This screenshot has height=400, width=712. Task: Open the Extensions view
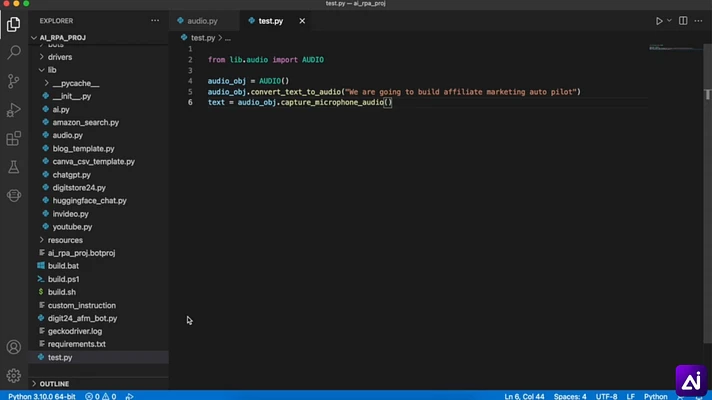coord(14,138)
